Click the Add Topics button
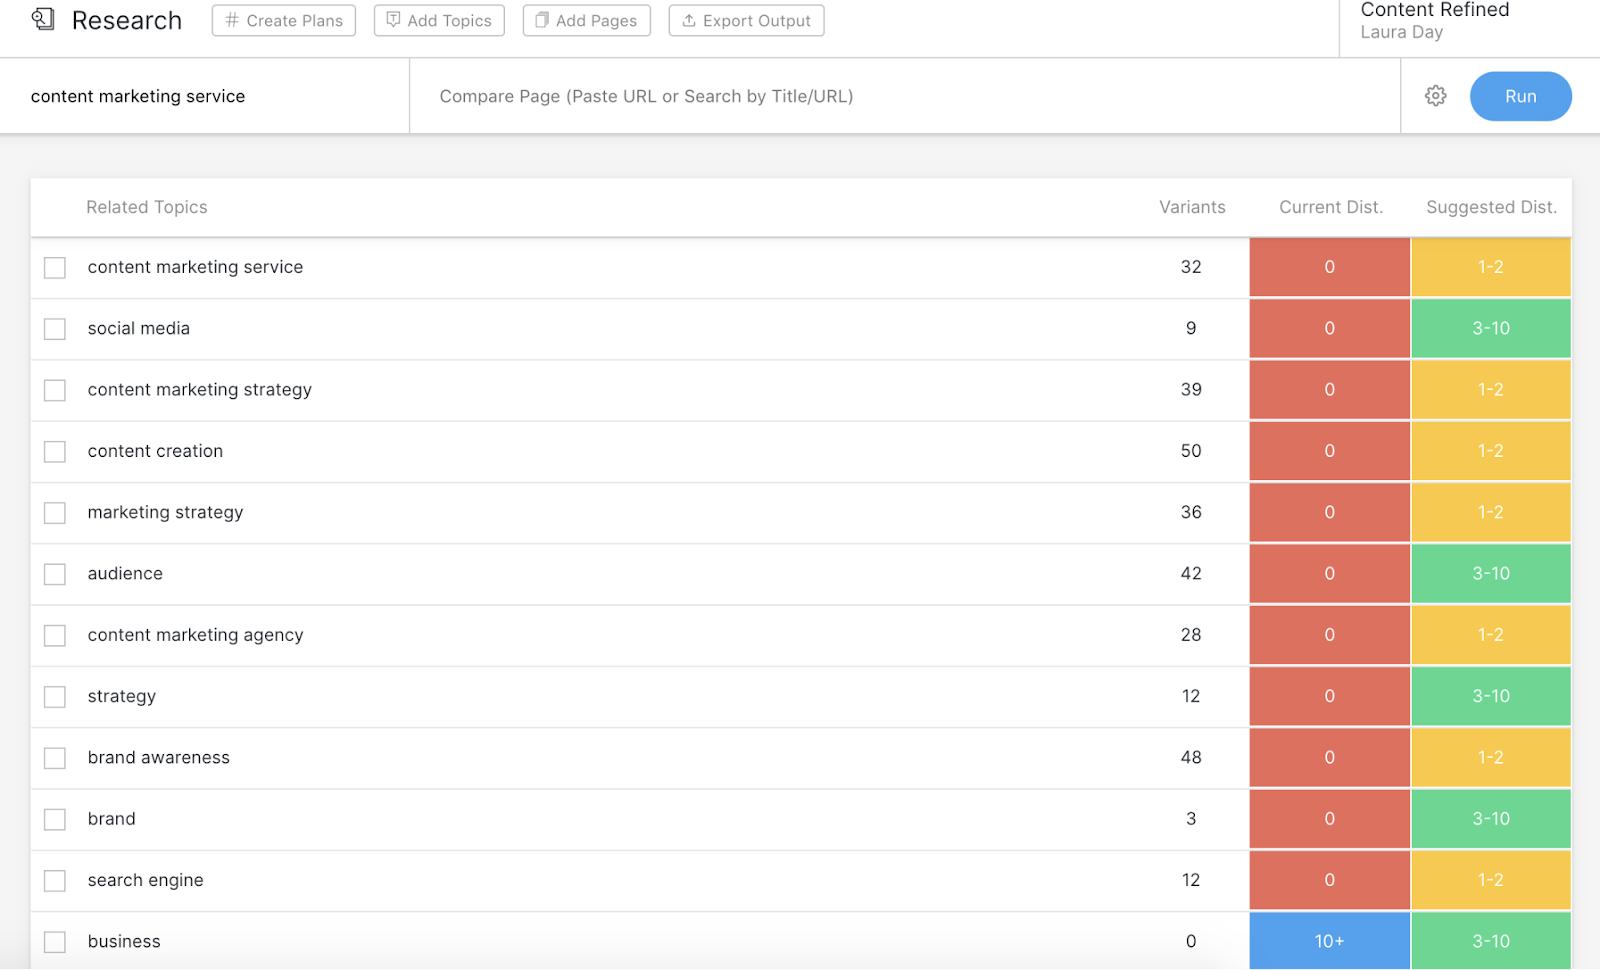This screenshot has height=970, width=1600. [439, 20]
